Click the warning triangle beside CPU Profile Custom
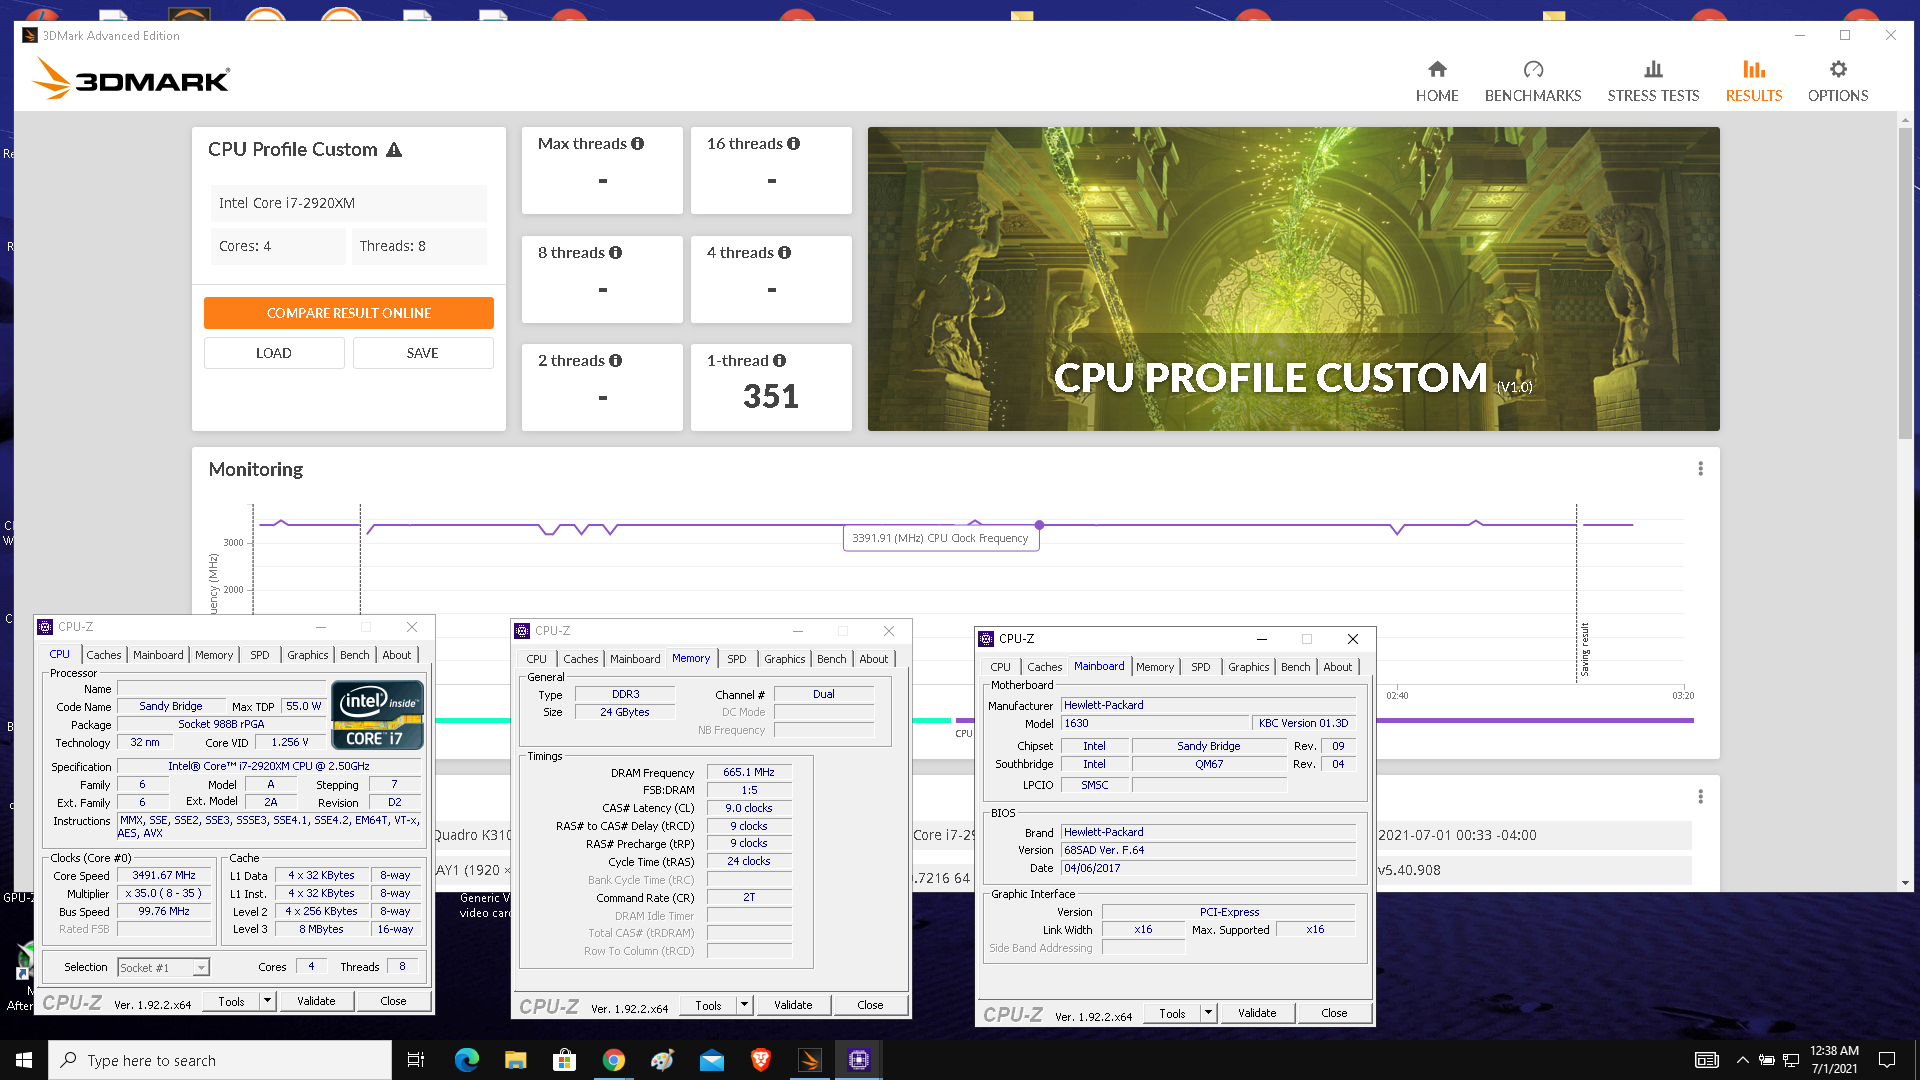 (x=394, y=150)
